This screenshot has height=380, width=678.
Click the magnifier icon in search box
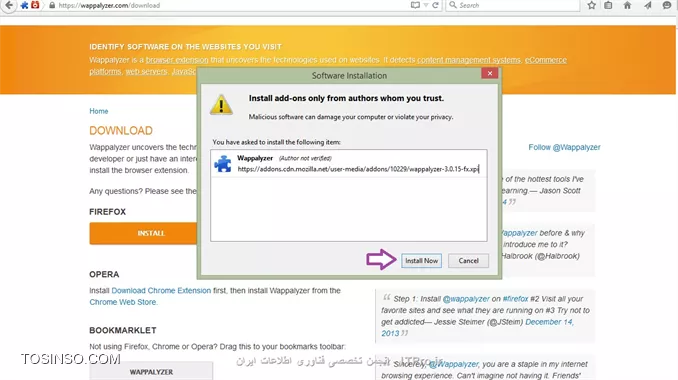point(453,5)
